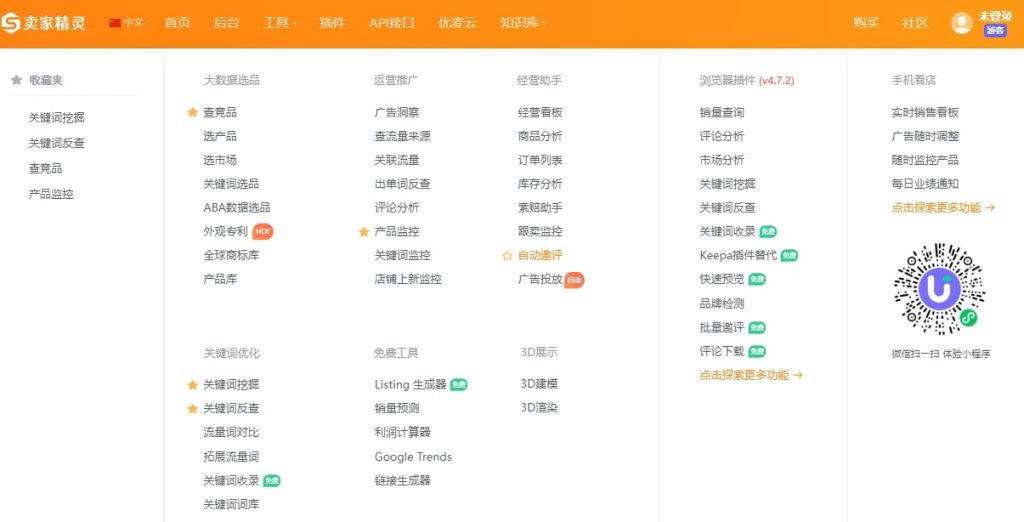Open 广告洞察 under 运营推广
Screen dimensions: 1024x522
tap(396, 112)
